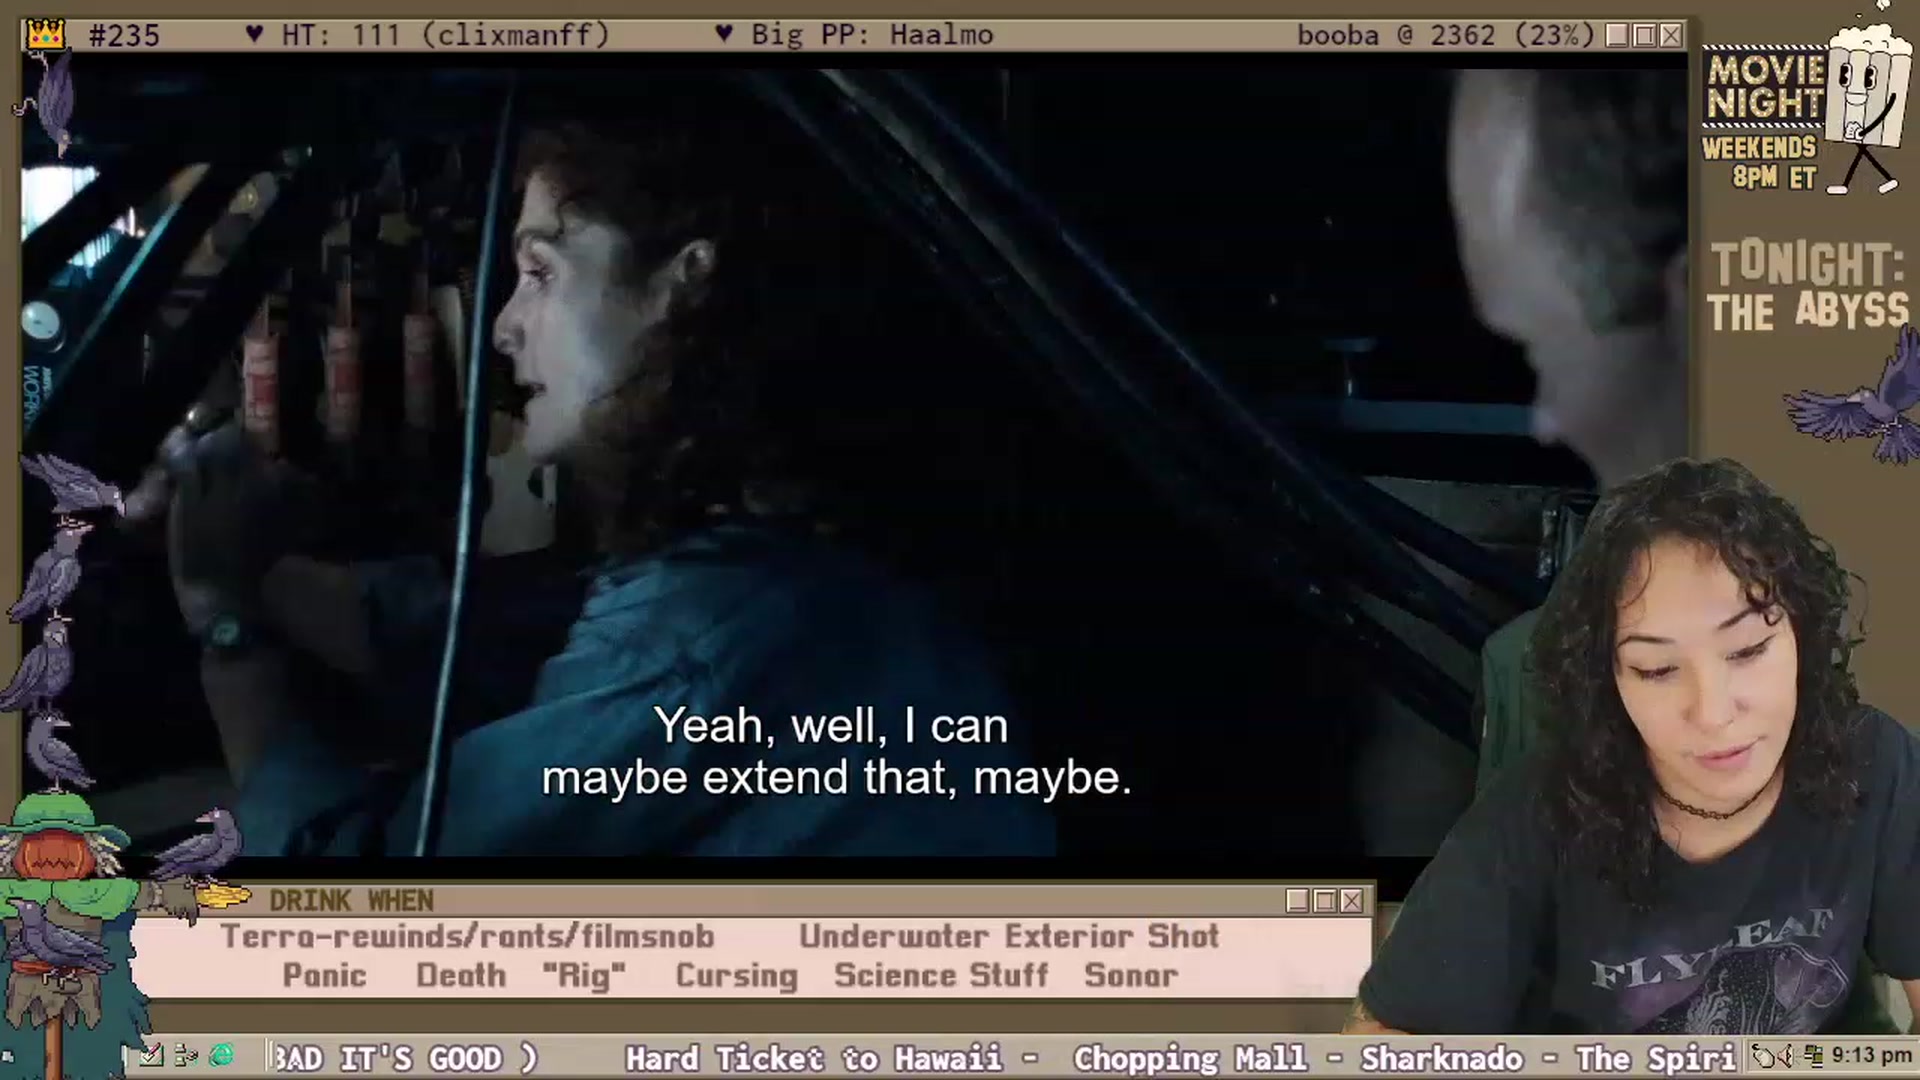This screenshot has width=1920, height=1080.
Task: Click Sharknado in the ticker
Action: point(1442,1058)
